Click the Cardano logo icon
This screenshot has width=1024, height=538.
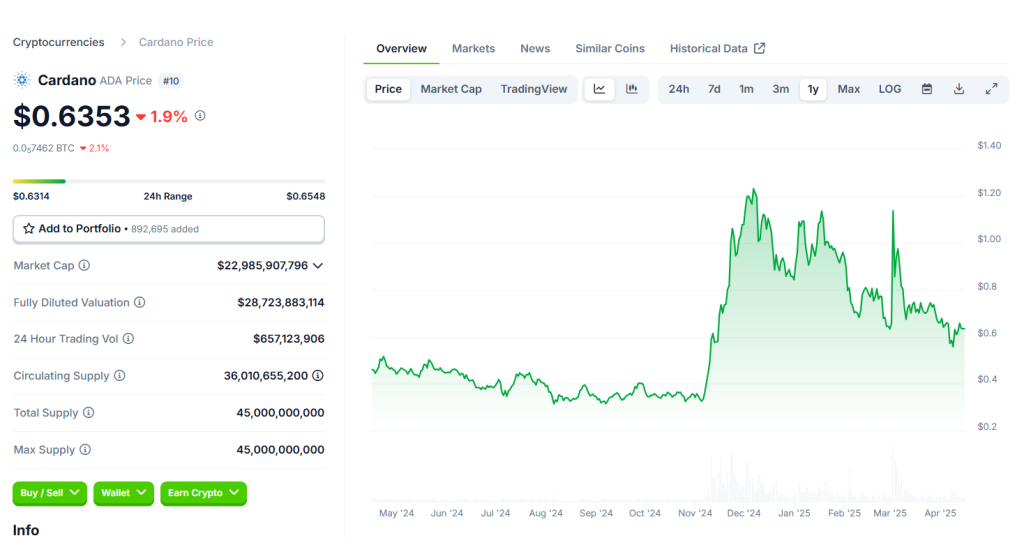(x=22, y=80)
